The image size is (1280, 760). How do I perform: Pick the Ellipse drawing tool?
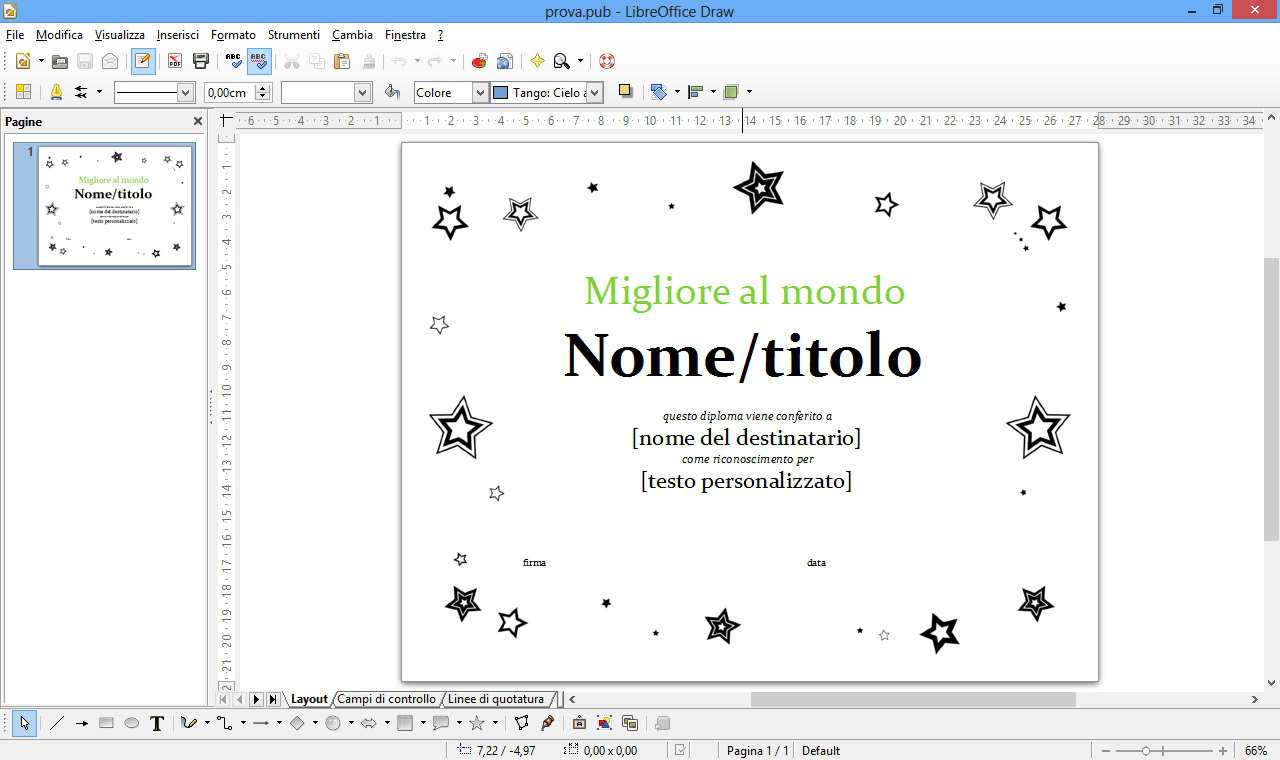(x=131, y=723)
